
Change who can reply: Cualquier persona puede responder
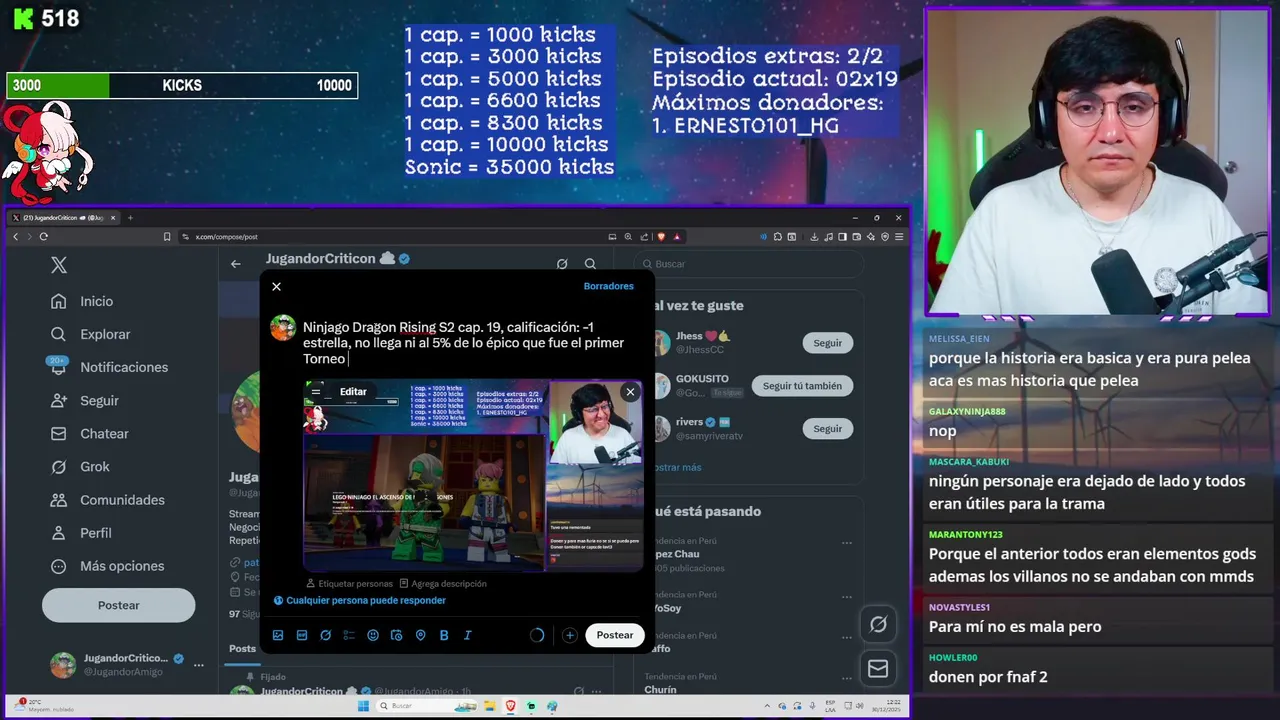pos(360,601)
